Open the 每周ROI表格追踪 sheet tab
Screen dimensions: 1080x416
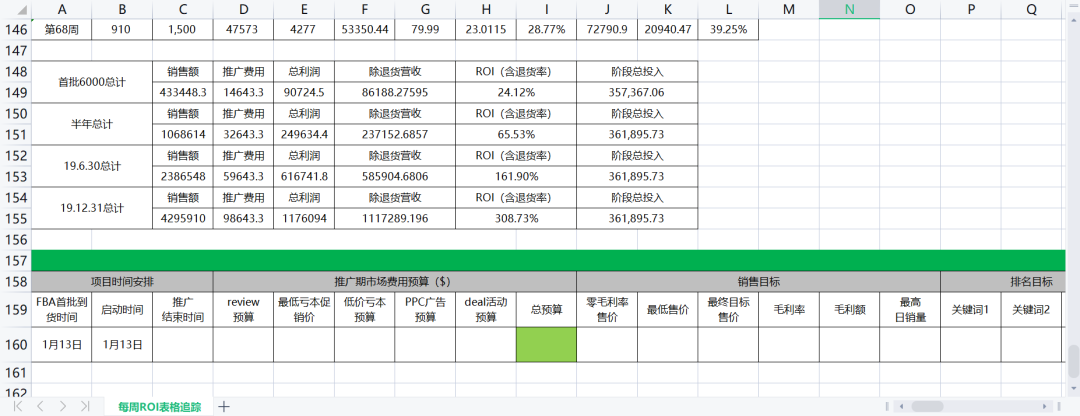(159, 406)
